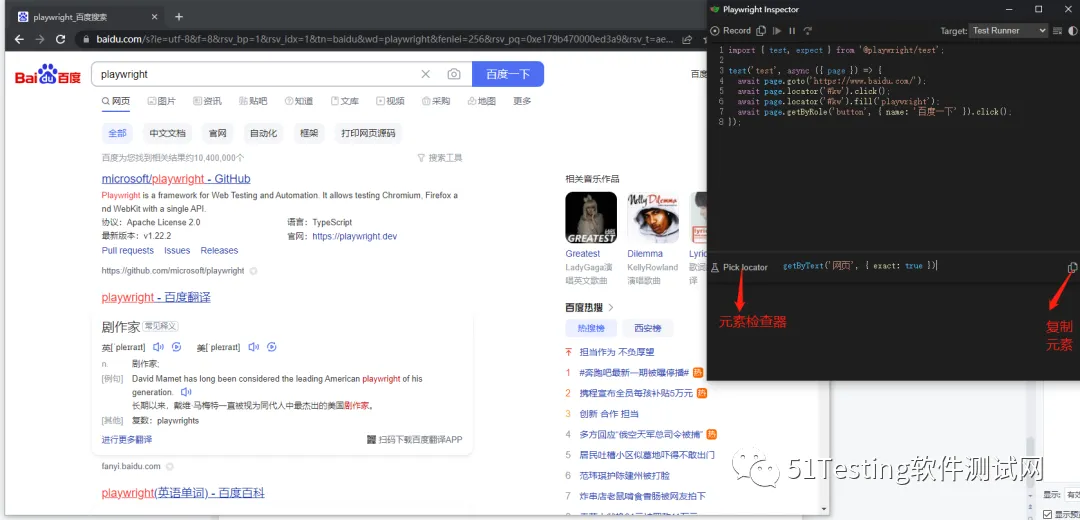1080x520 pixels.
Task: Expand 百度热搜 with chevron
Action: click(x=611, y=307)
